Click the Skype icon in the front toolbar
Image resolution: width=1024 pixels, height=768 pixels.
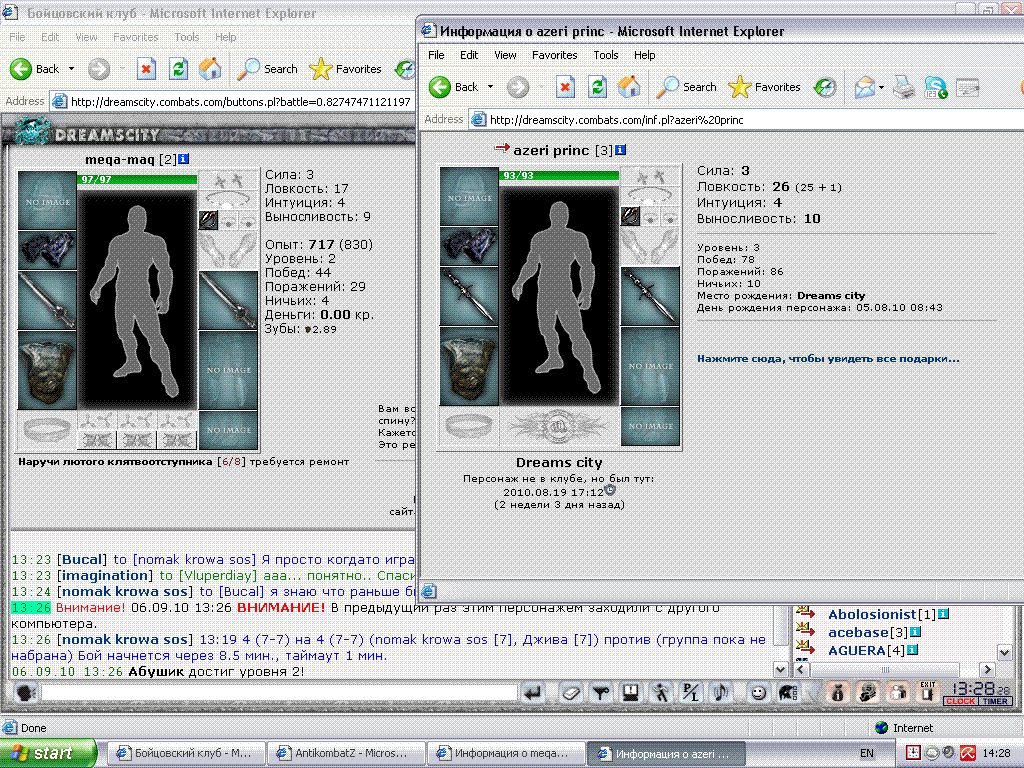point(935,87)
